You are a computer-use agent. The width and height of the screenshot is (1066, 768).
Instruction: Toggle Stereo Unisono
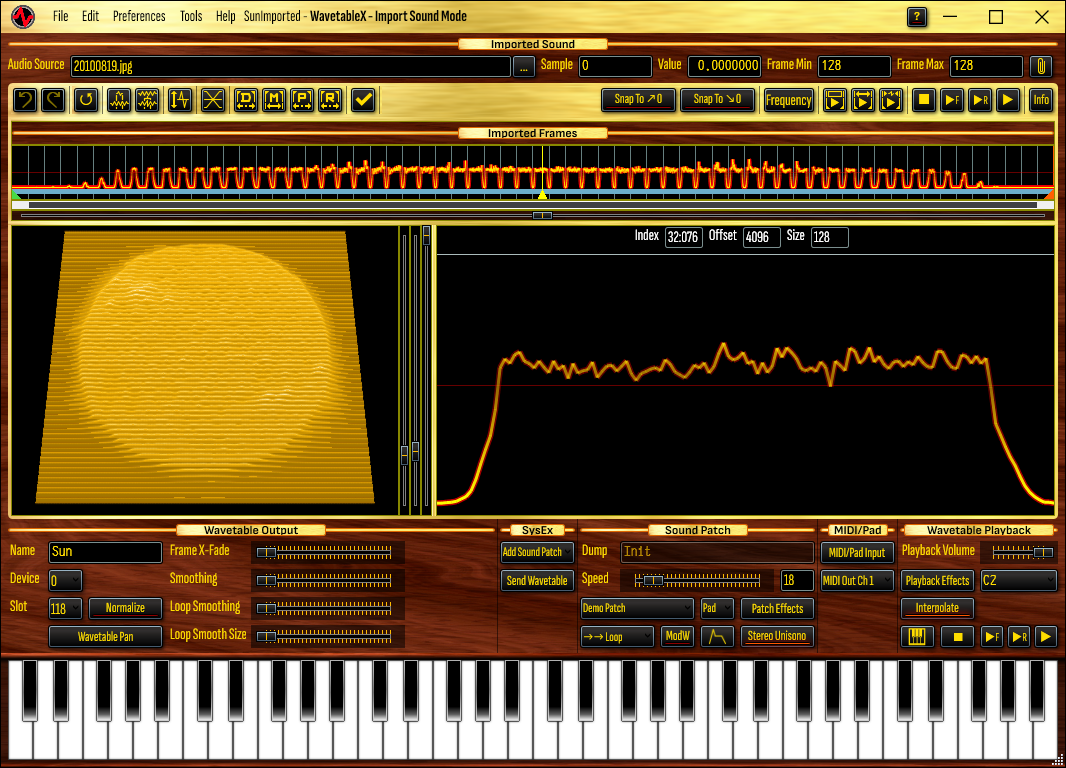point(776,636)
